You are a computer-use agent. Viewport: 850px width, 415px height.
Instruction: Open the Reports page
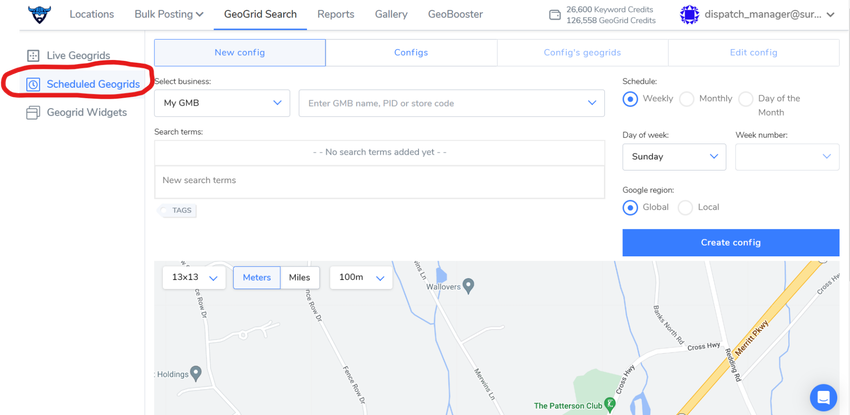pos(336,14)
